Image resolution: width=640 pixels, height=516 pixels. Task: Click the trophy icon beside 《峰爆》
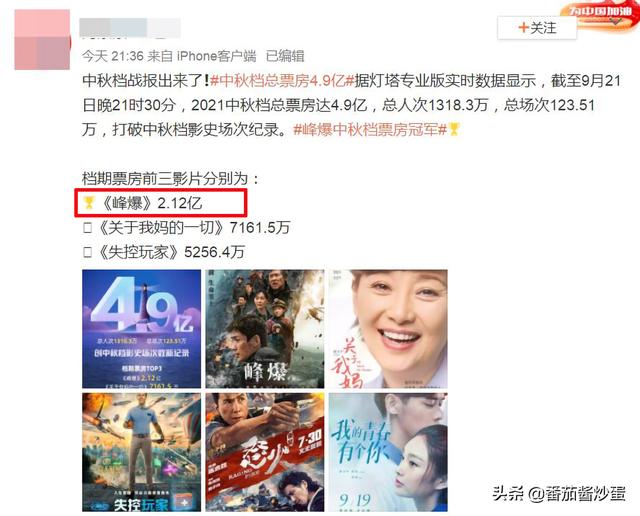89,202
